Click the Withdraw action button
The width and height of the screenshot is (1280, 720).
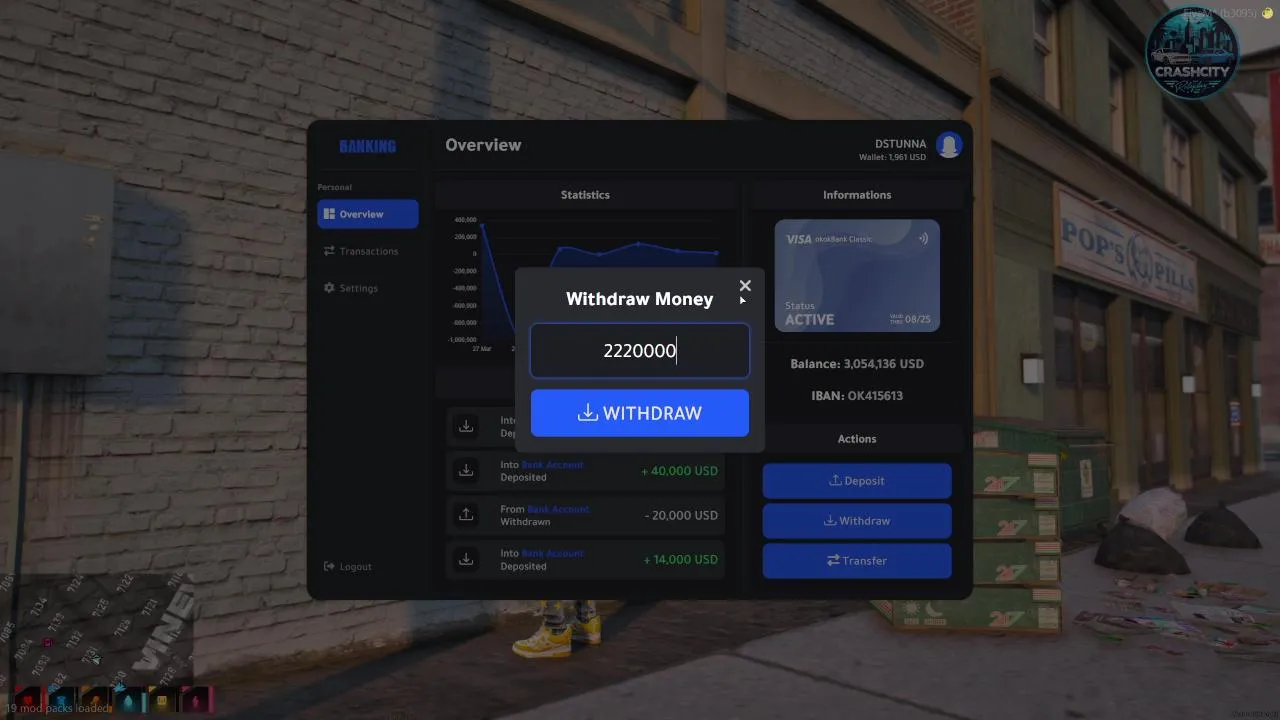857,520
